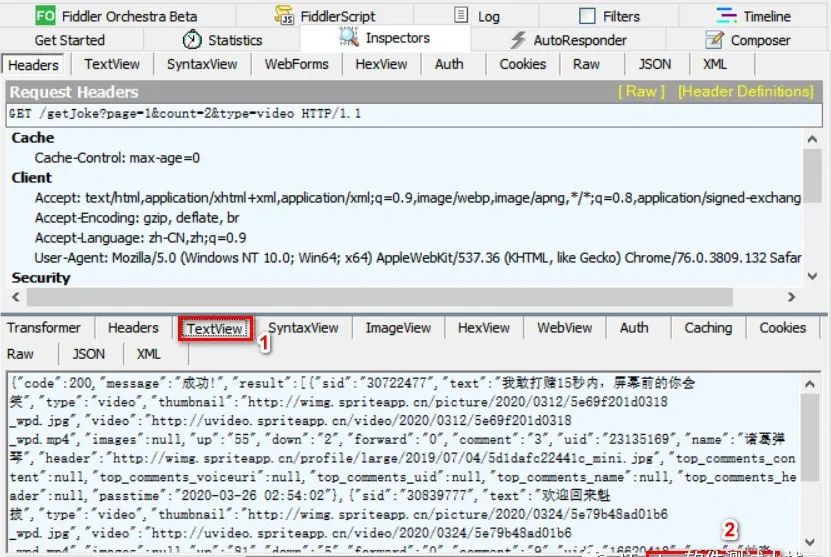Select response TextView tab
The height and width of the screenshot is (557, 831).
215,329
